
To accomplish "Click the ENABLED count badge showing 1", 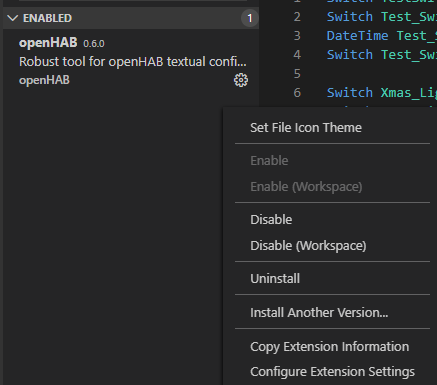I will pos(250,18).
